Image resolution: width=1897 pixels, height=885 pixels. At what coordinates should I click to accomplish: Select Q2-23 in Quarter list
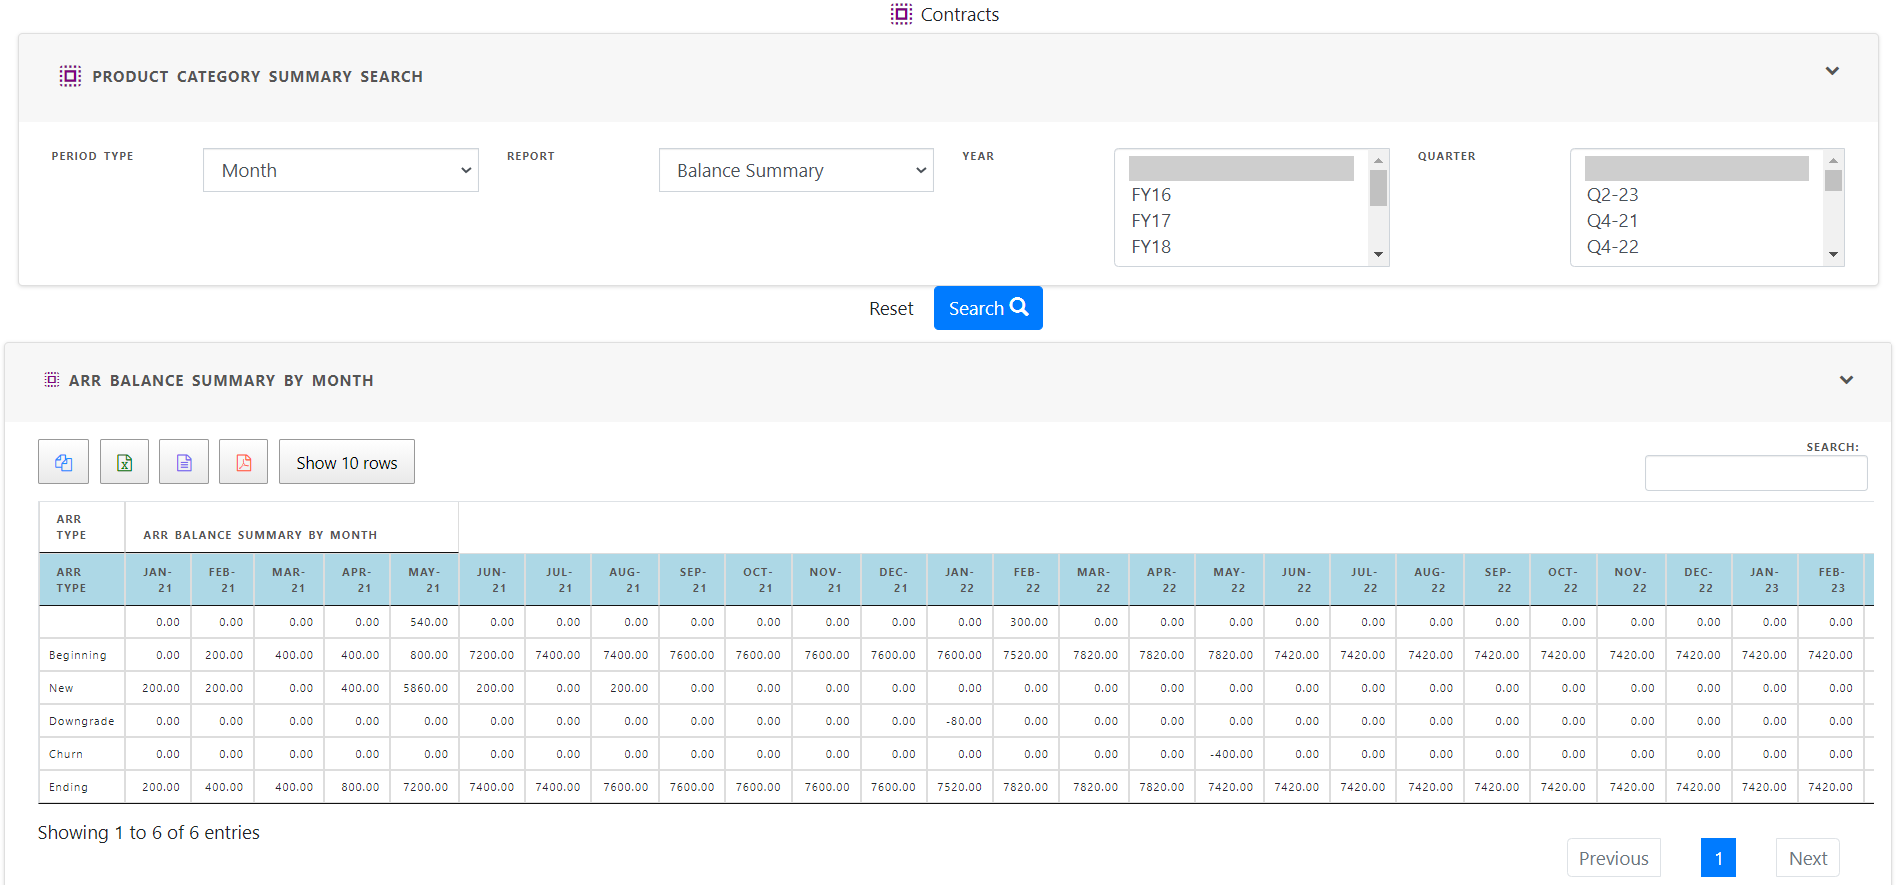pos(1697,195)
